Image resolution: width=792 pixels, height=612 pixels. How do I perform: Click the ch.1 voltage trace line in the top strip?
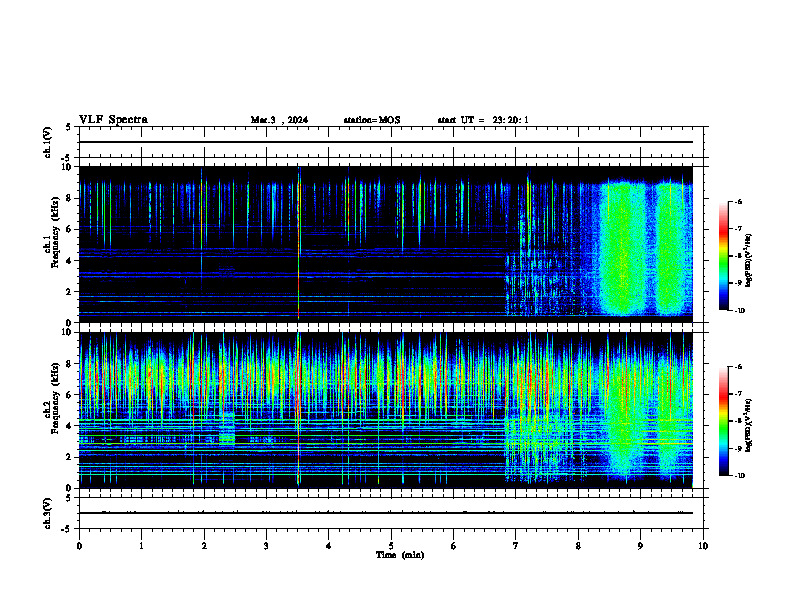coord(386,142)
